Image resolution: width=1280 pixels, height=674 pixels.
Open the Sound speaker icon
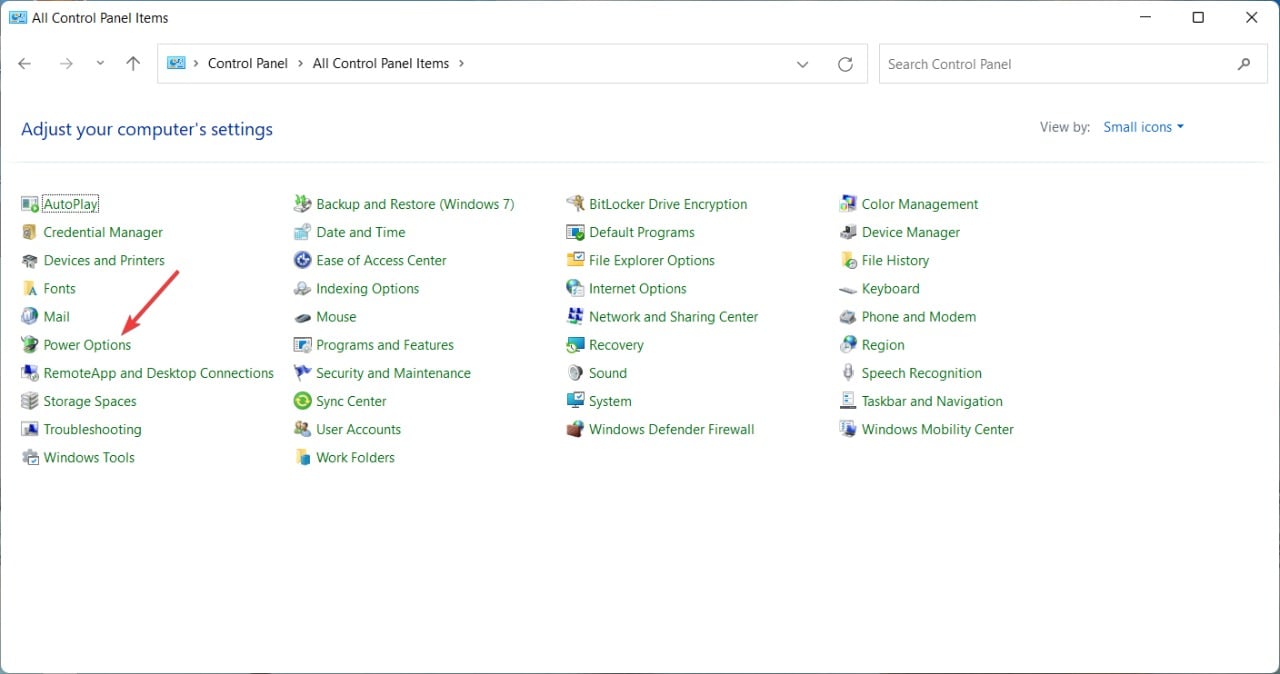[x=575, y=373]
